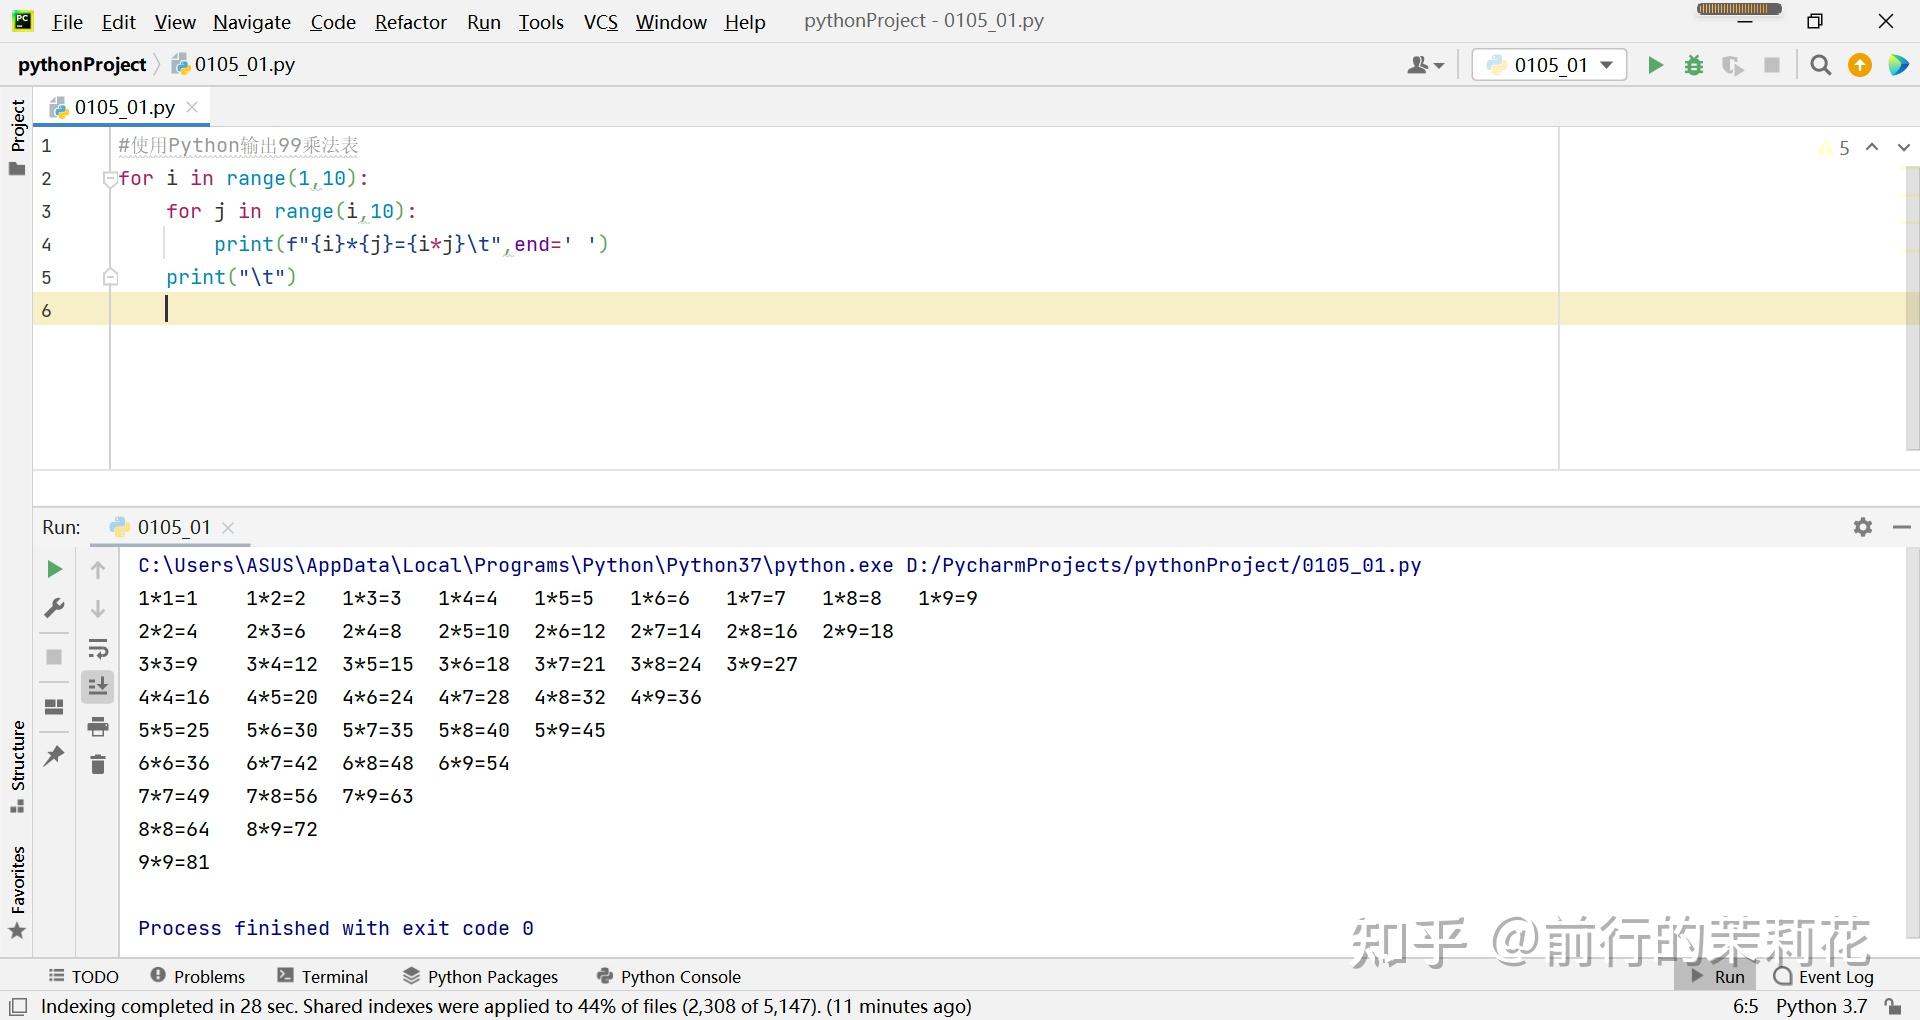Click the fold end marker on line 5

(x=110, y=277)
